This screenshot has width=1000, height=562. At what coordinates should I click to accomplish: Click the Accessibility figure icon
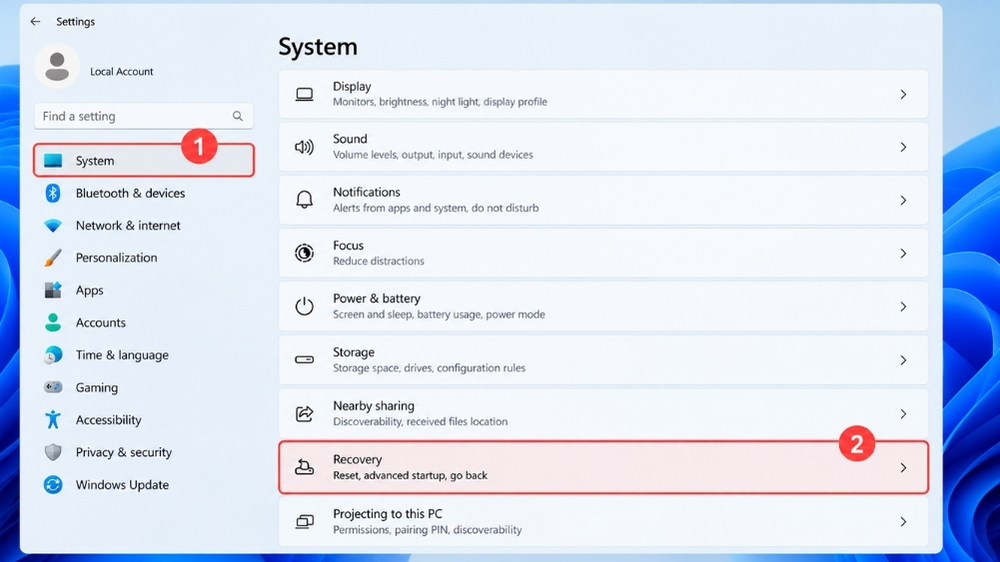tap(53, 419)
